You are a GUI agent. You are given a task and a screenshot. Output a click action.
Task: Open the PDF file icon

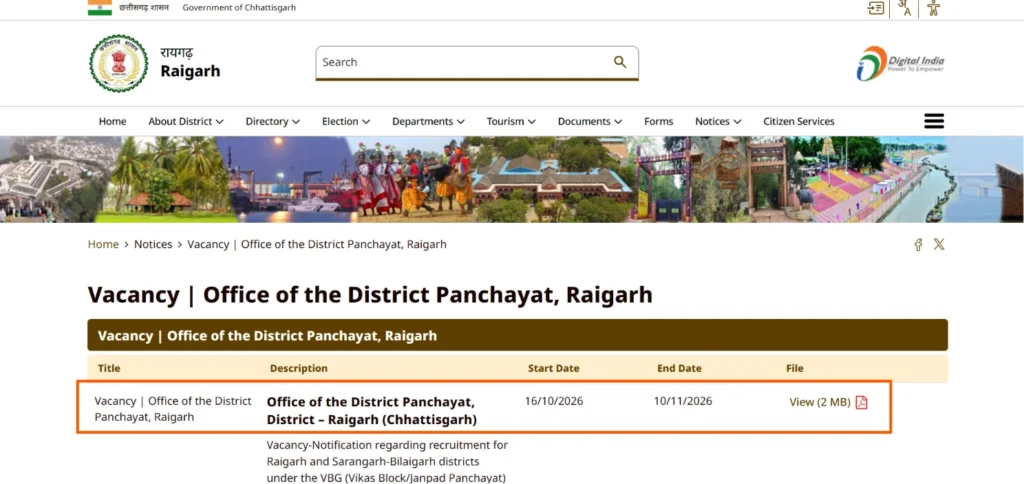pos(861,402)
